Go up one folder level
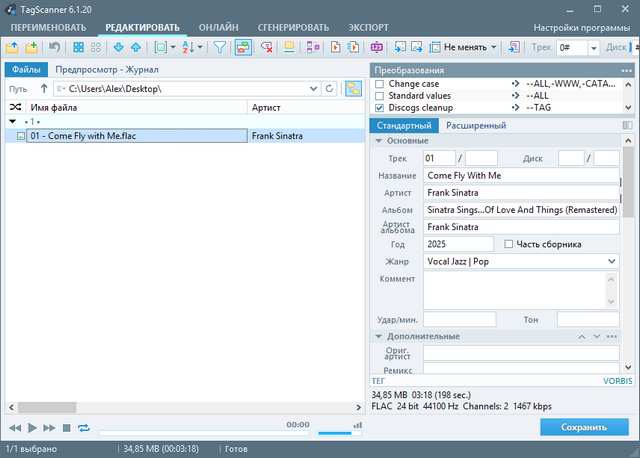Viewport: 640px width, 458px height. [43, 89]
